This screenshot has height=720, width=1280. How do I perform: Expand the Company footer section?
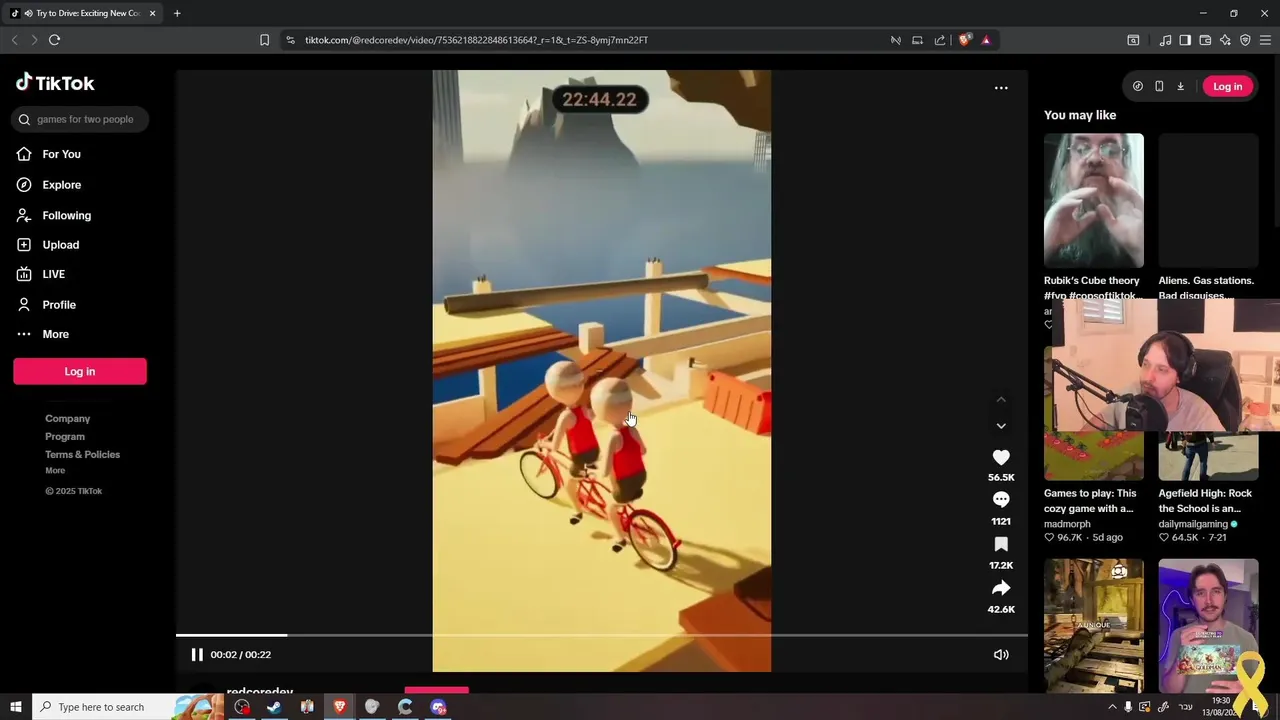click(67, 419)
